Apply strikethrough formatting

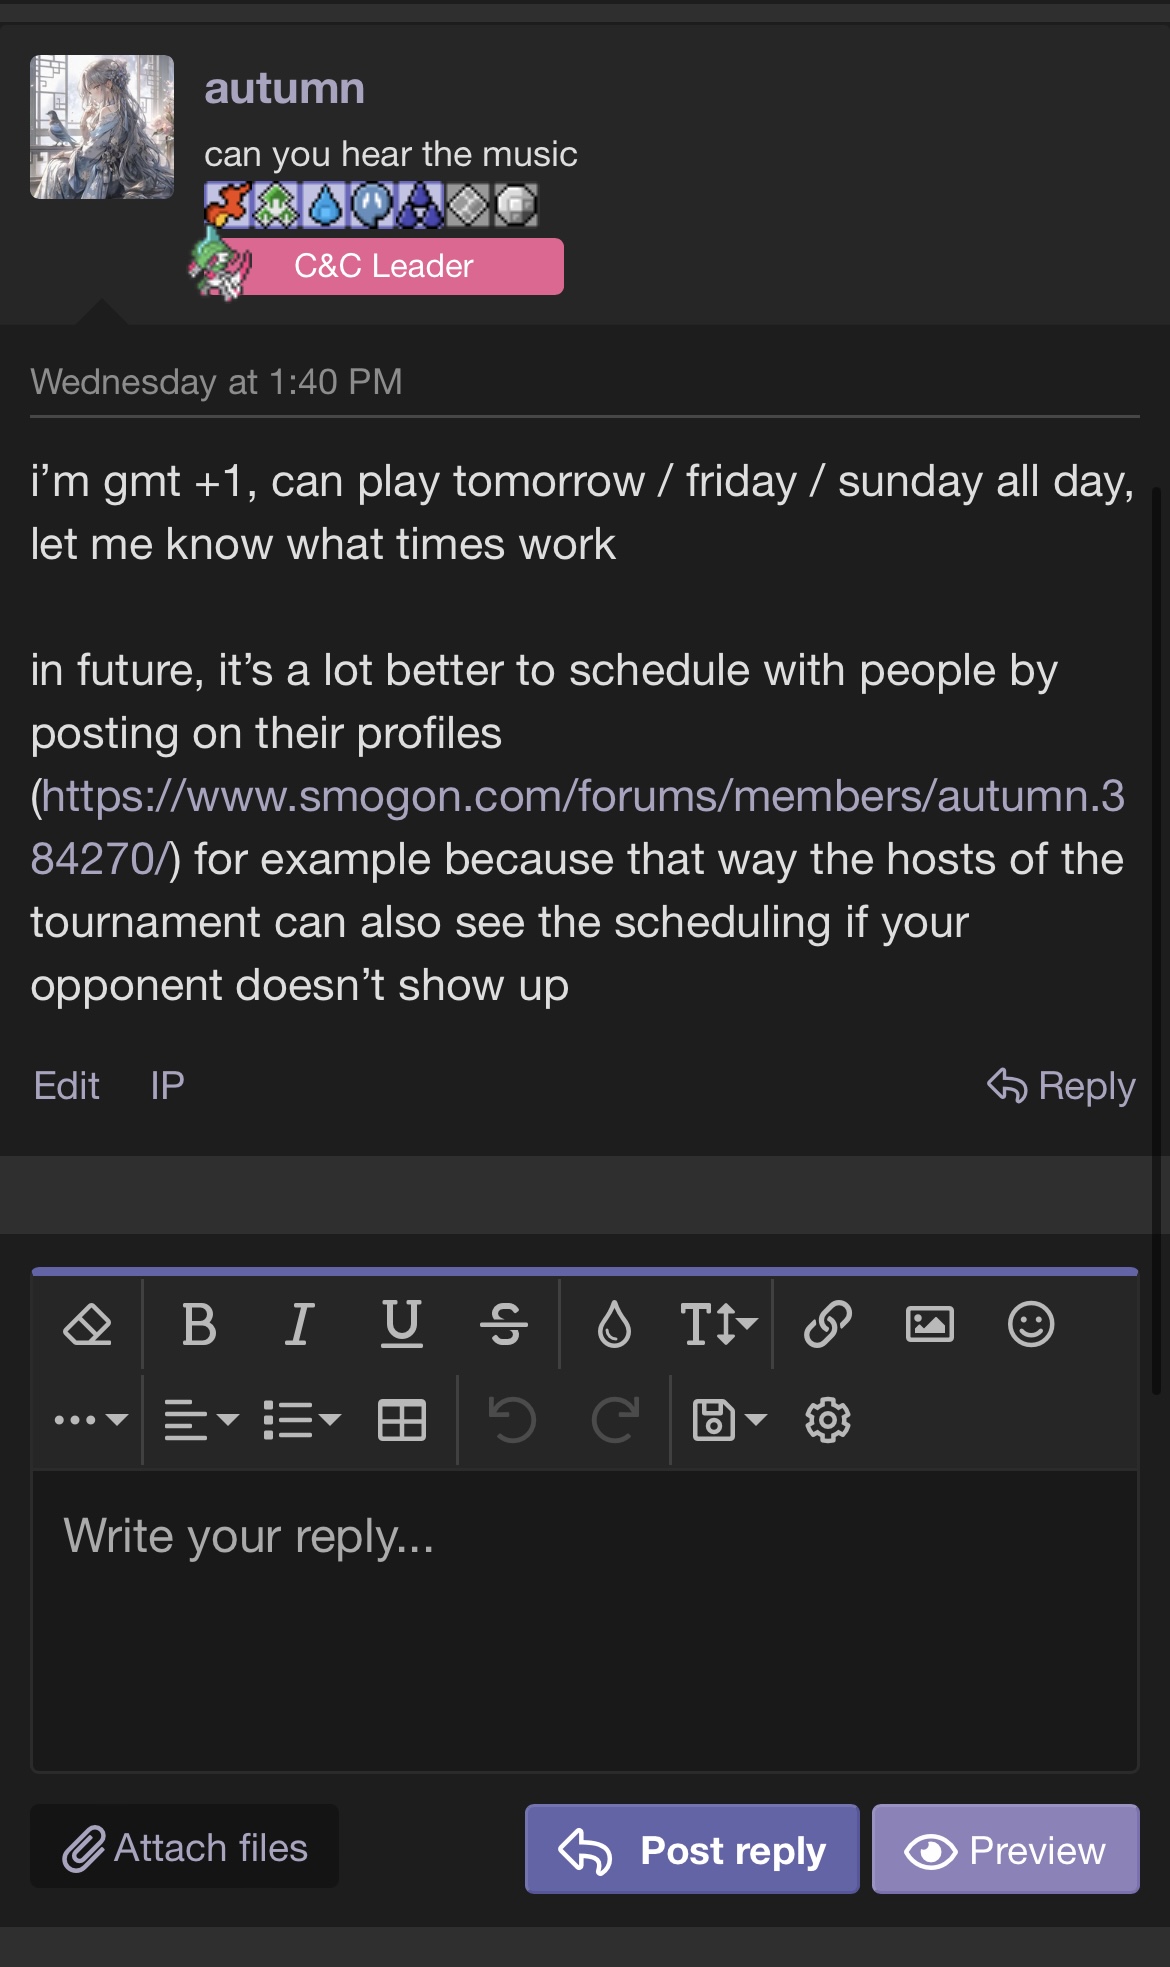click(504, 1325)
